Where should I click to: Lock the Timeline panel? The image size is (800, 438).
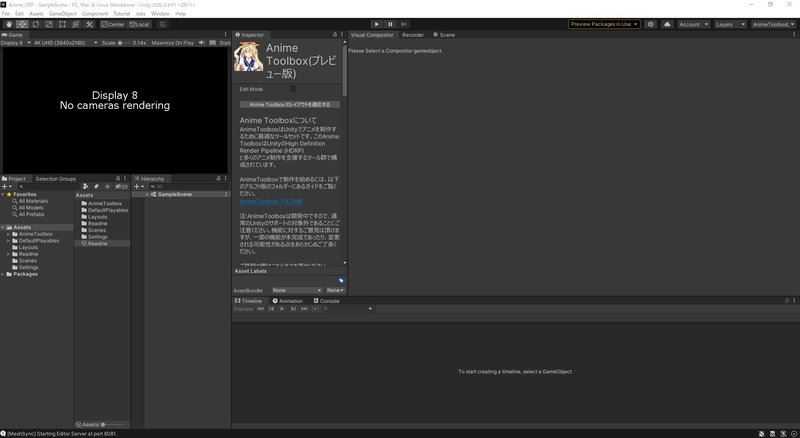pos(787,301)
